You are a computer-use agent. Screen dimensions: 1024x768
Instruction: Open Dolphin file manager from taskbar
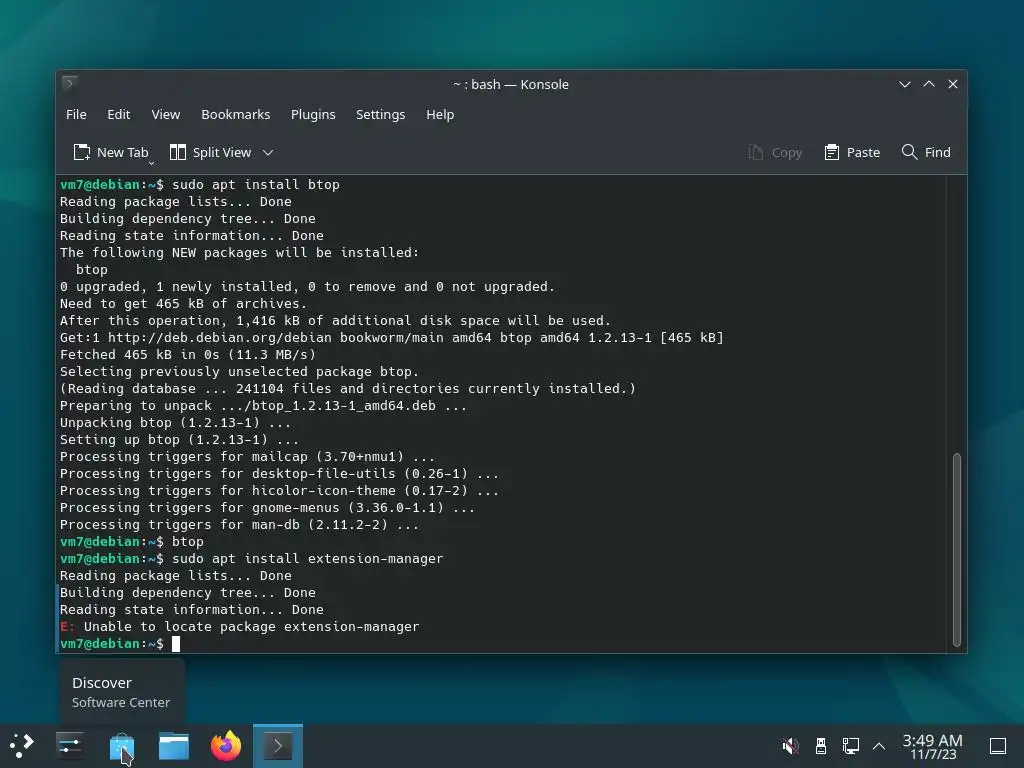click(174, 745)
